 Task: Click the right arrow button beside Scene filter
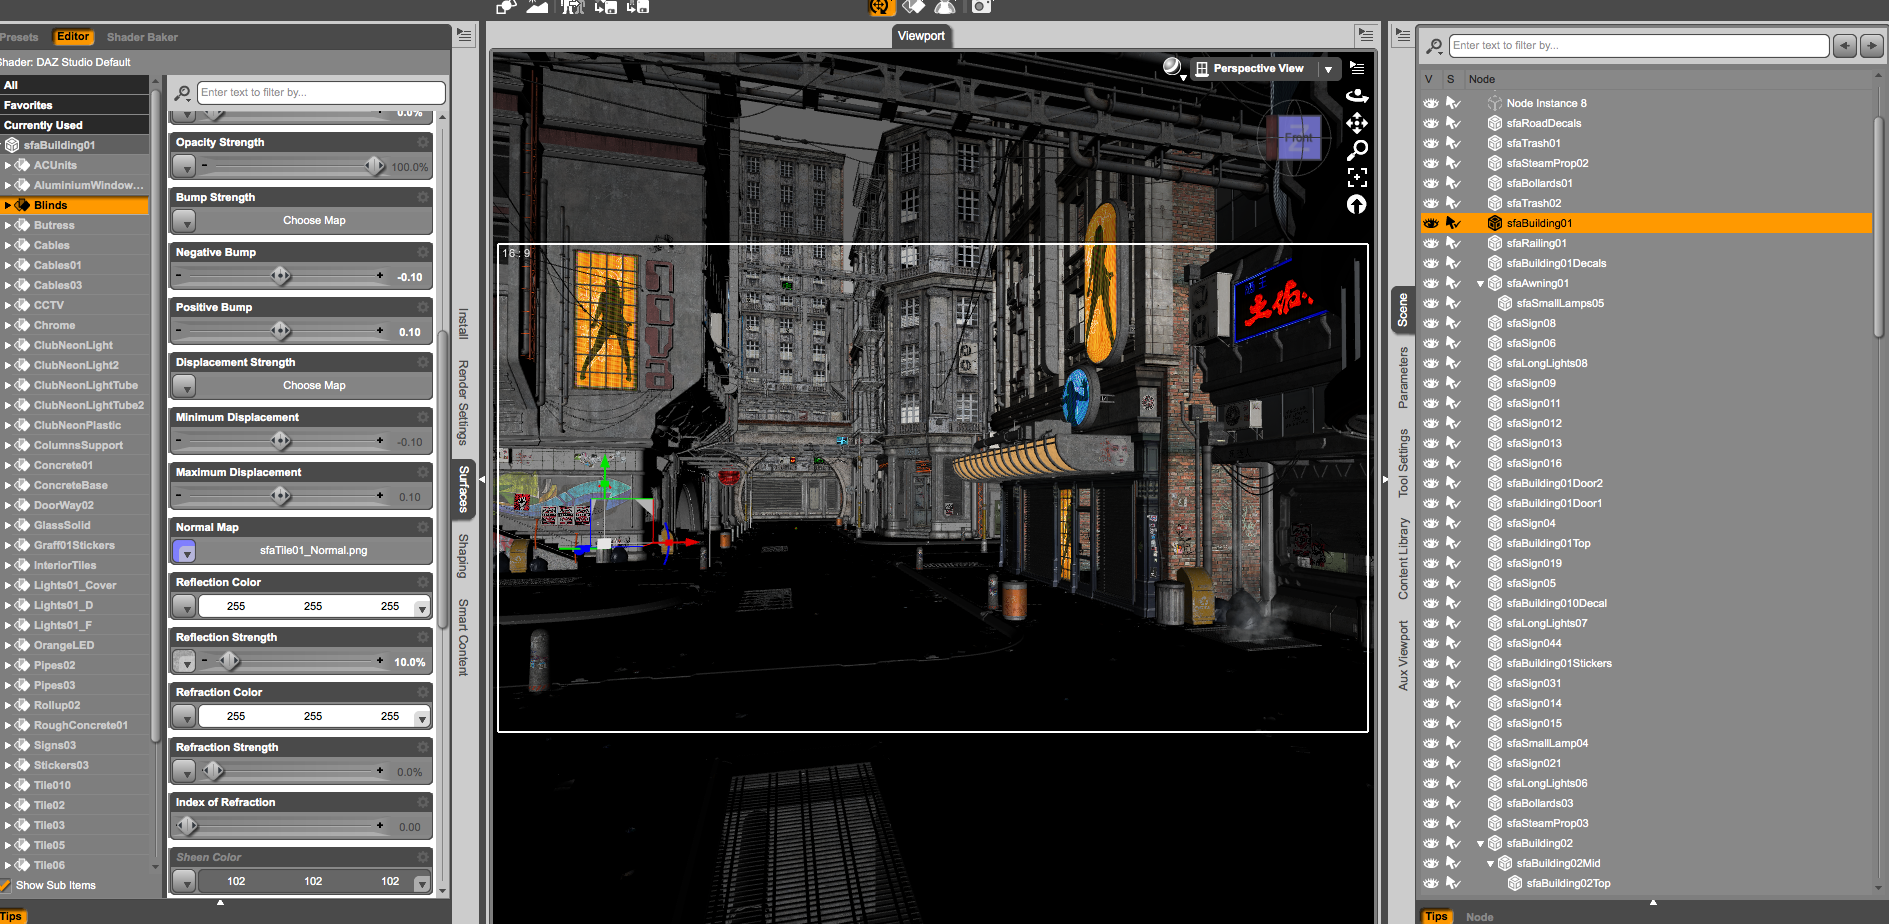pyautogui.click(x=1872, y=45)
